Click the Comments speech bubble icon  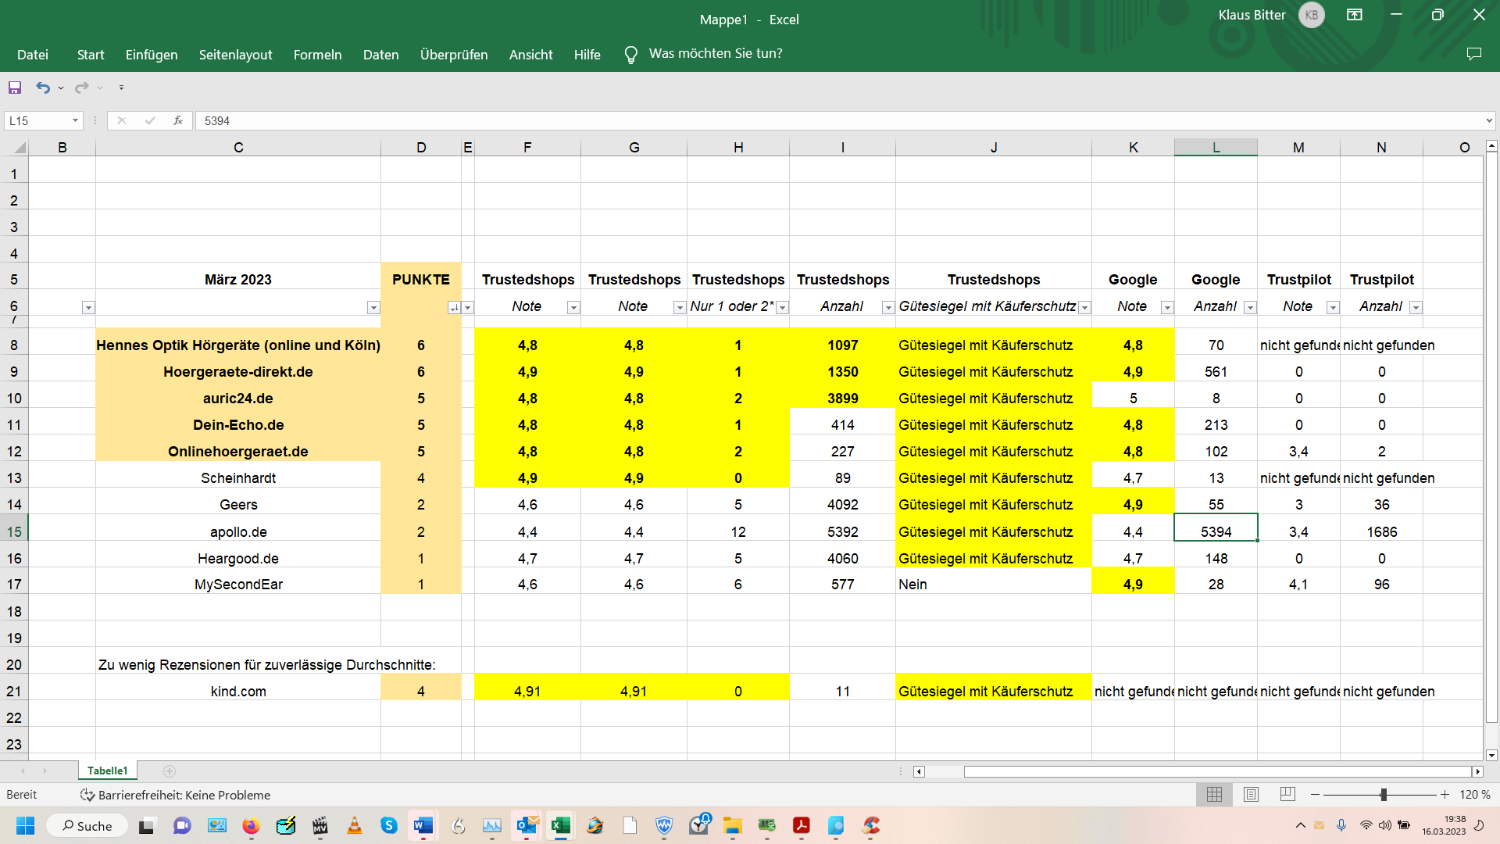[x=1473, y=54]
